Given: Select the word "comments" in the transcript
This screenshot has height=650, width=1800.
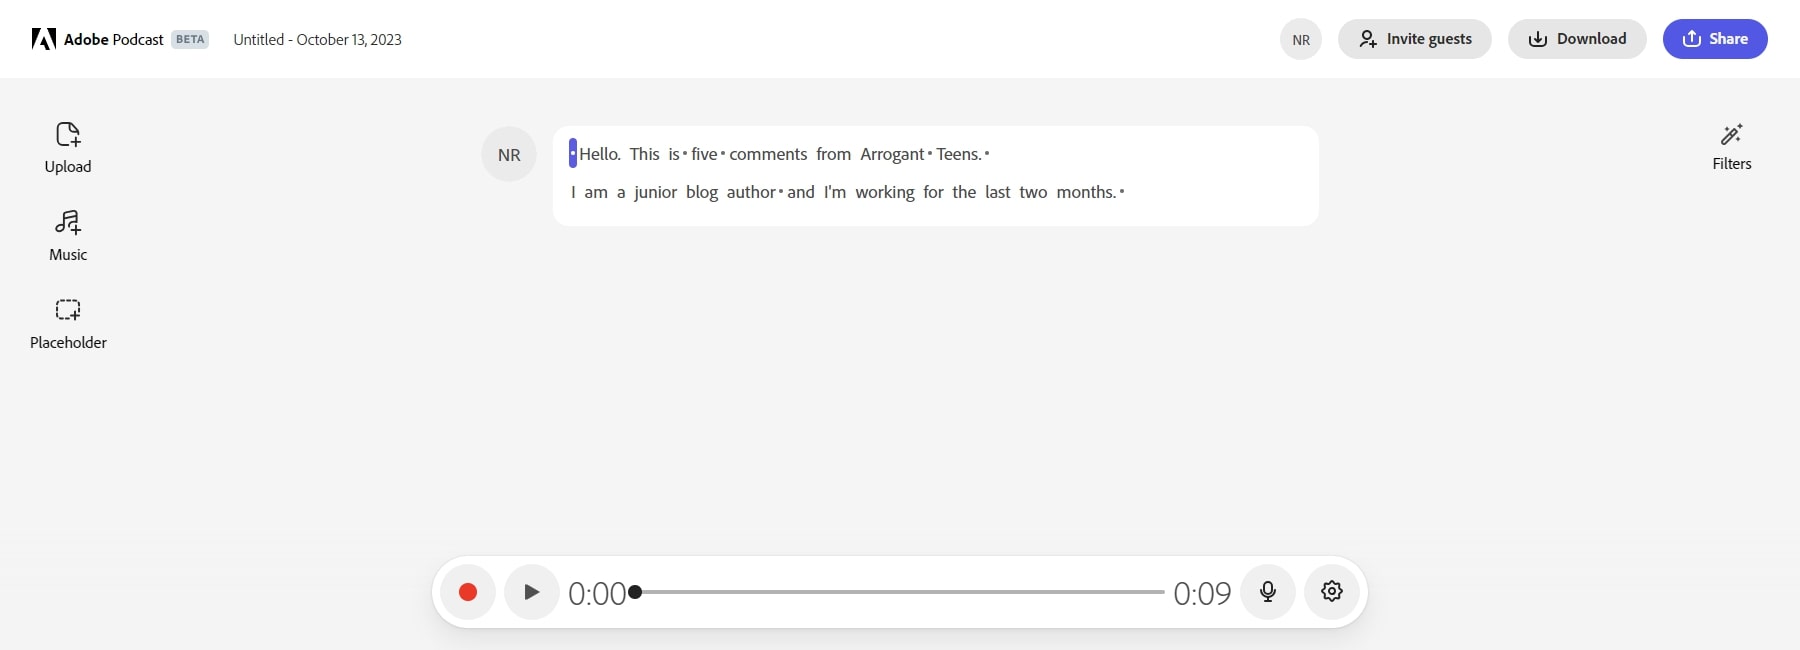Looking at the screenshot, I should (768, 154).
